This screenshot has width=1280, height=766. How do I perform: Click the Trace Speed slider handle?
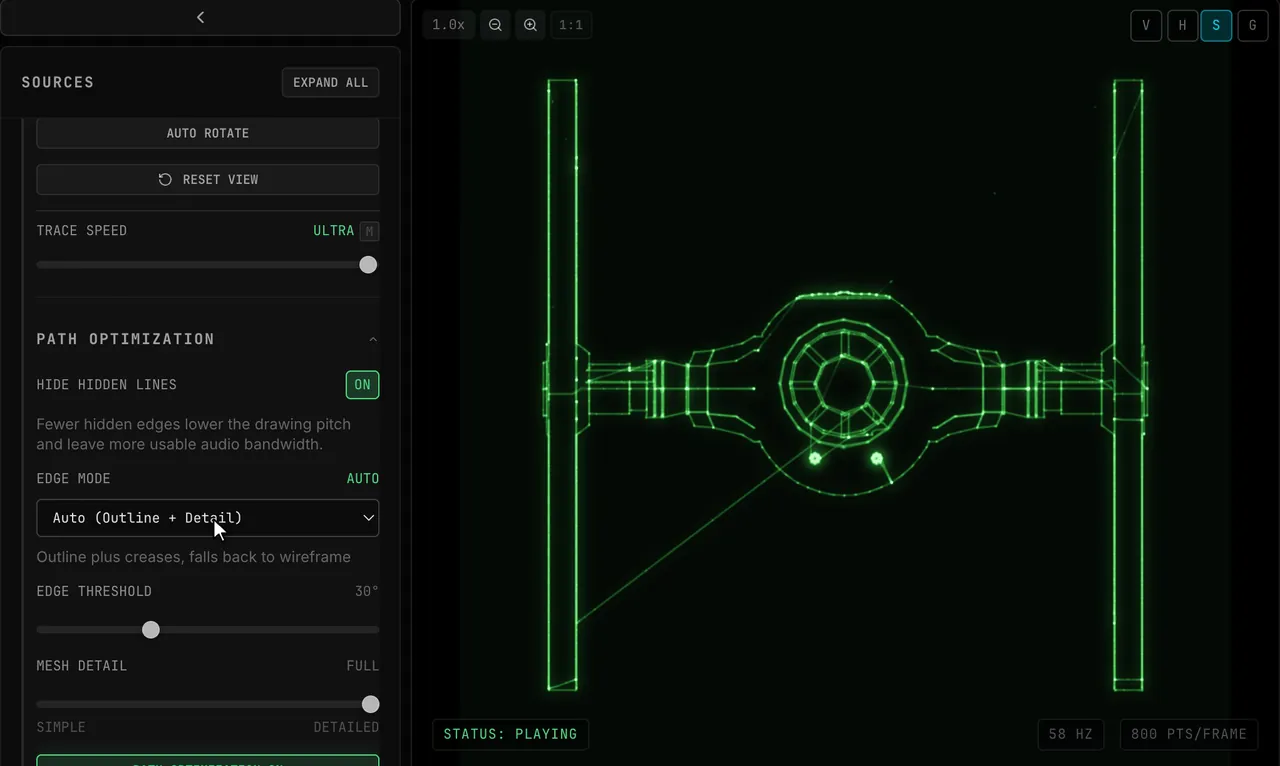[x=369, y=264]
